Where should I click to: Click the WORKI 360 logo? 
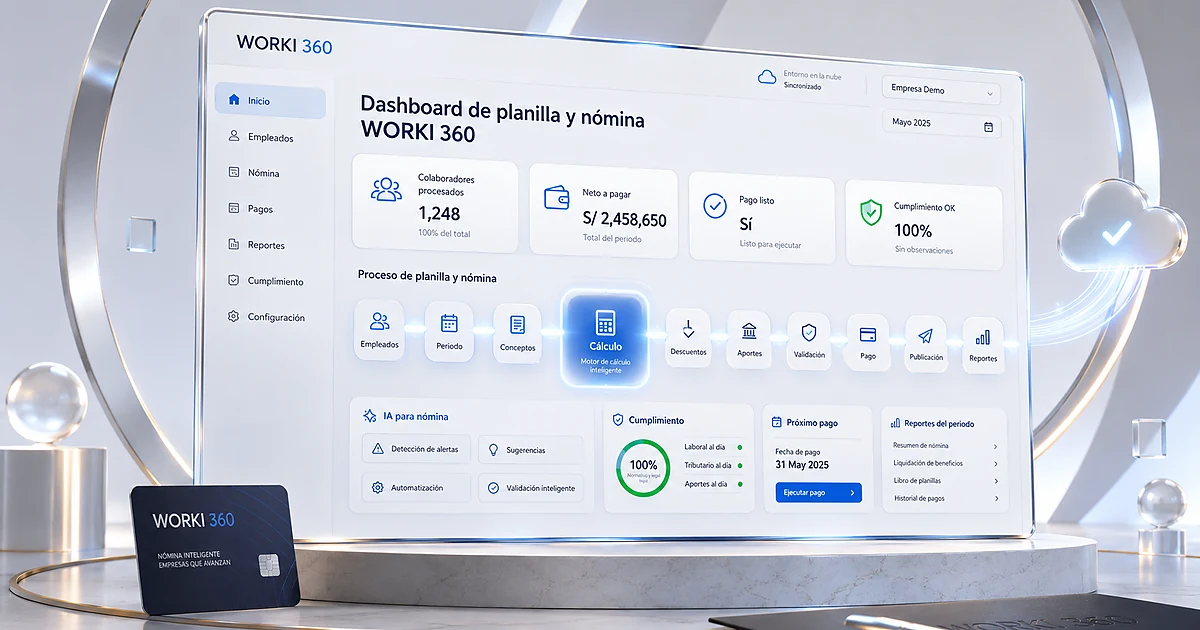pyautogui.click(x=284, y=46)
